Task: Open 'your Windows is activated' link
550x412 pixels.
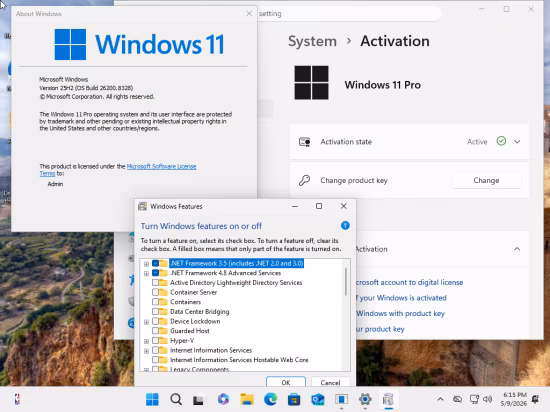Action: [401, 298]
